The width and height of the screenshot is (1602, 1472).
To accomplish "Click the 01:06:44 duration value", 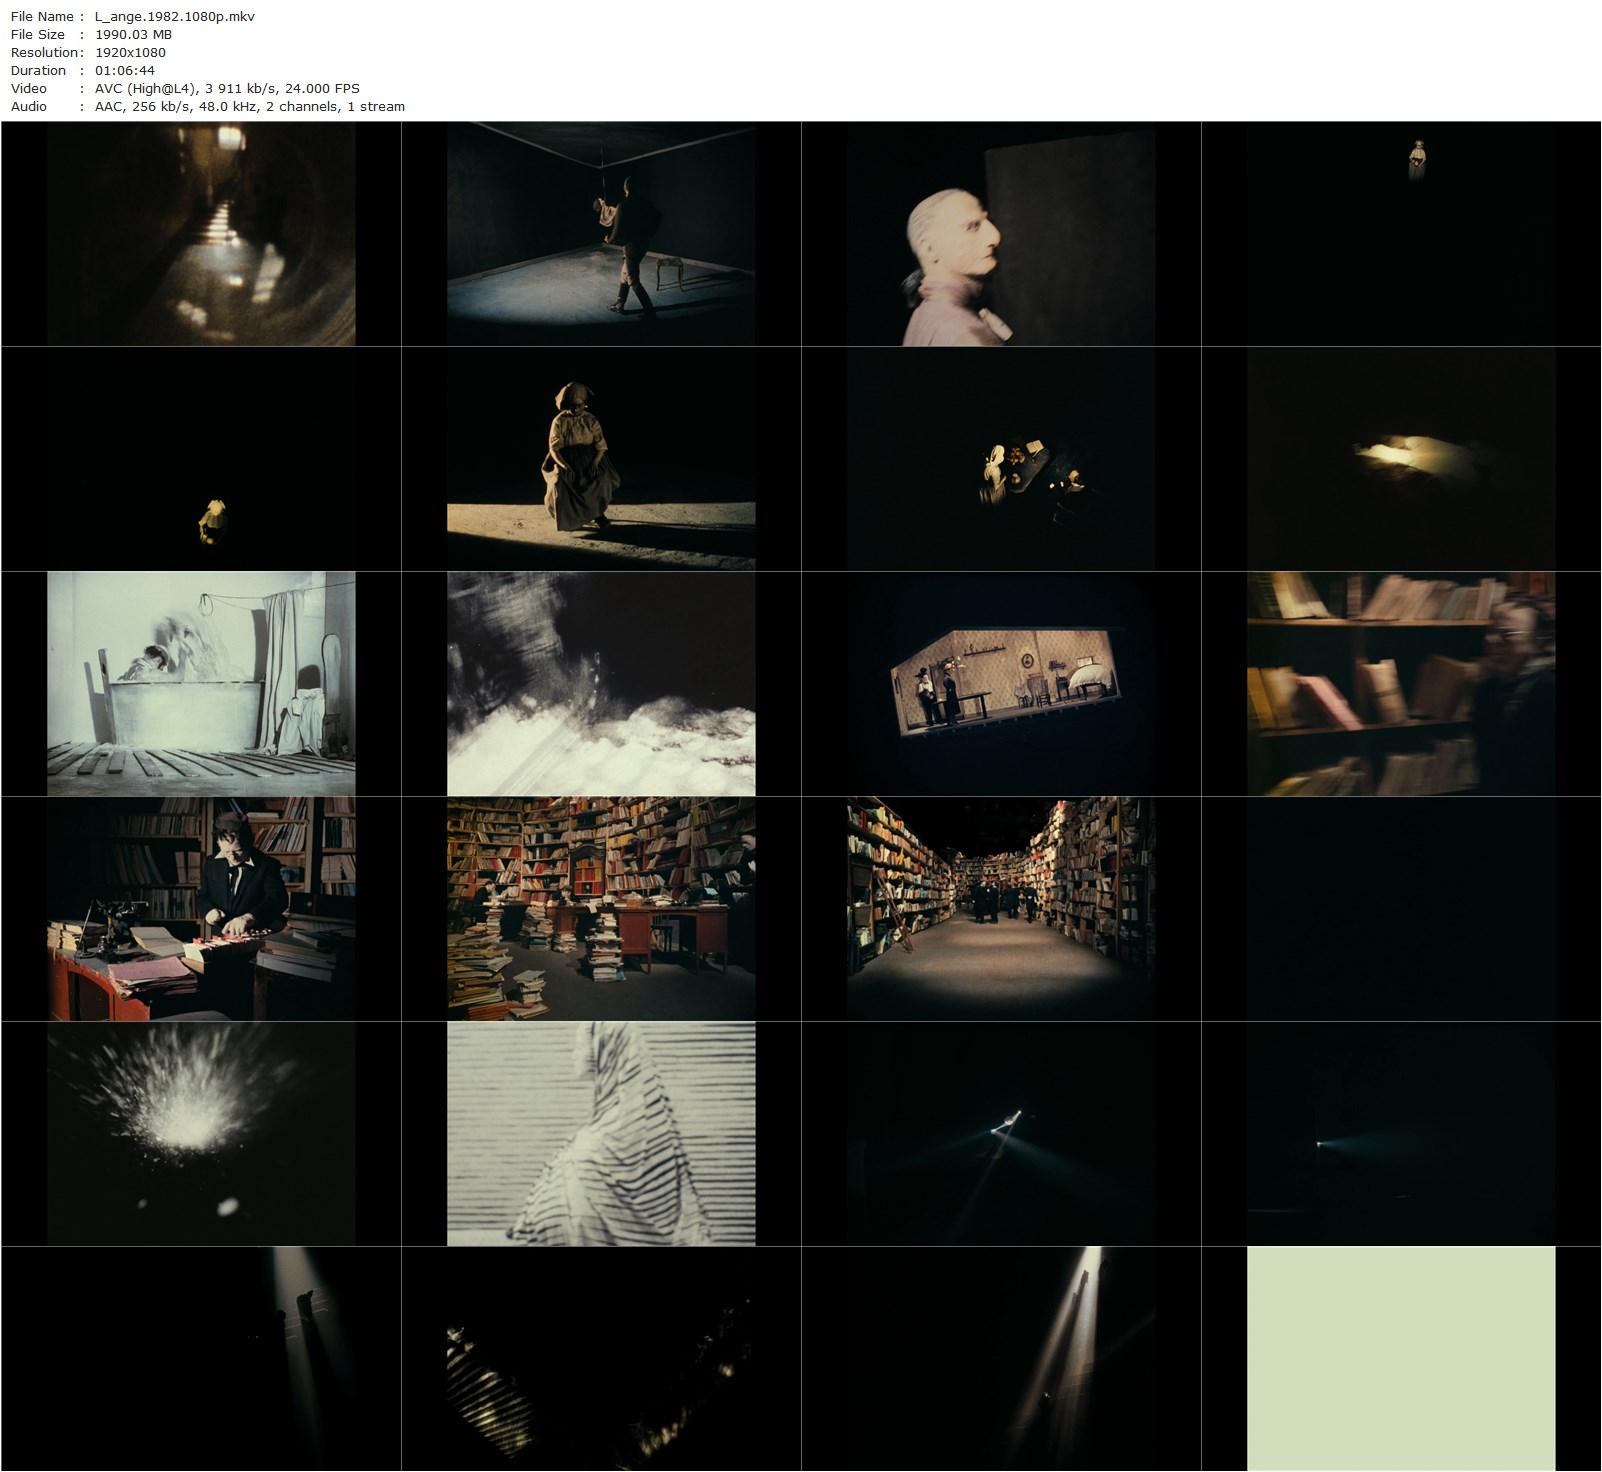I will [x=125, y=70].
